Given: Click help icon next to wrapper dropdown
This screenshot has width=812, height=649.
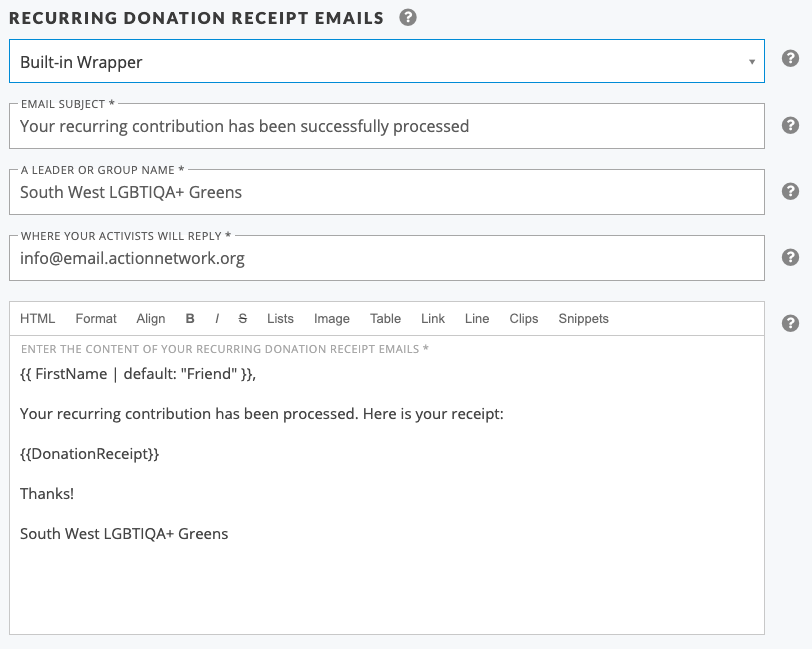Looking at the screenshot, I should [x=790, y=59].
